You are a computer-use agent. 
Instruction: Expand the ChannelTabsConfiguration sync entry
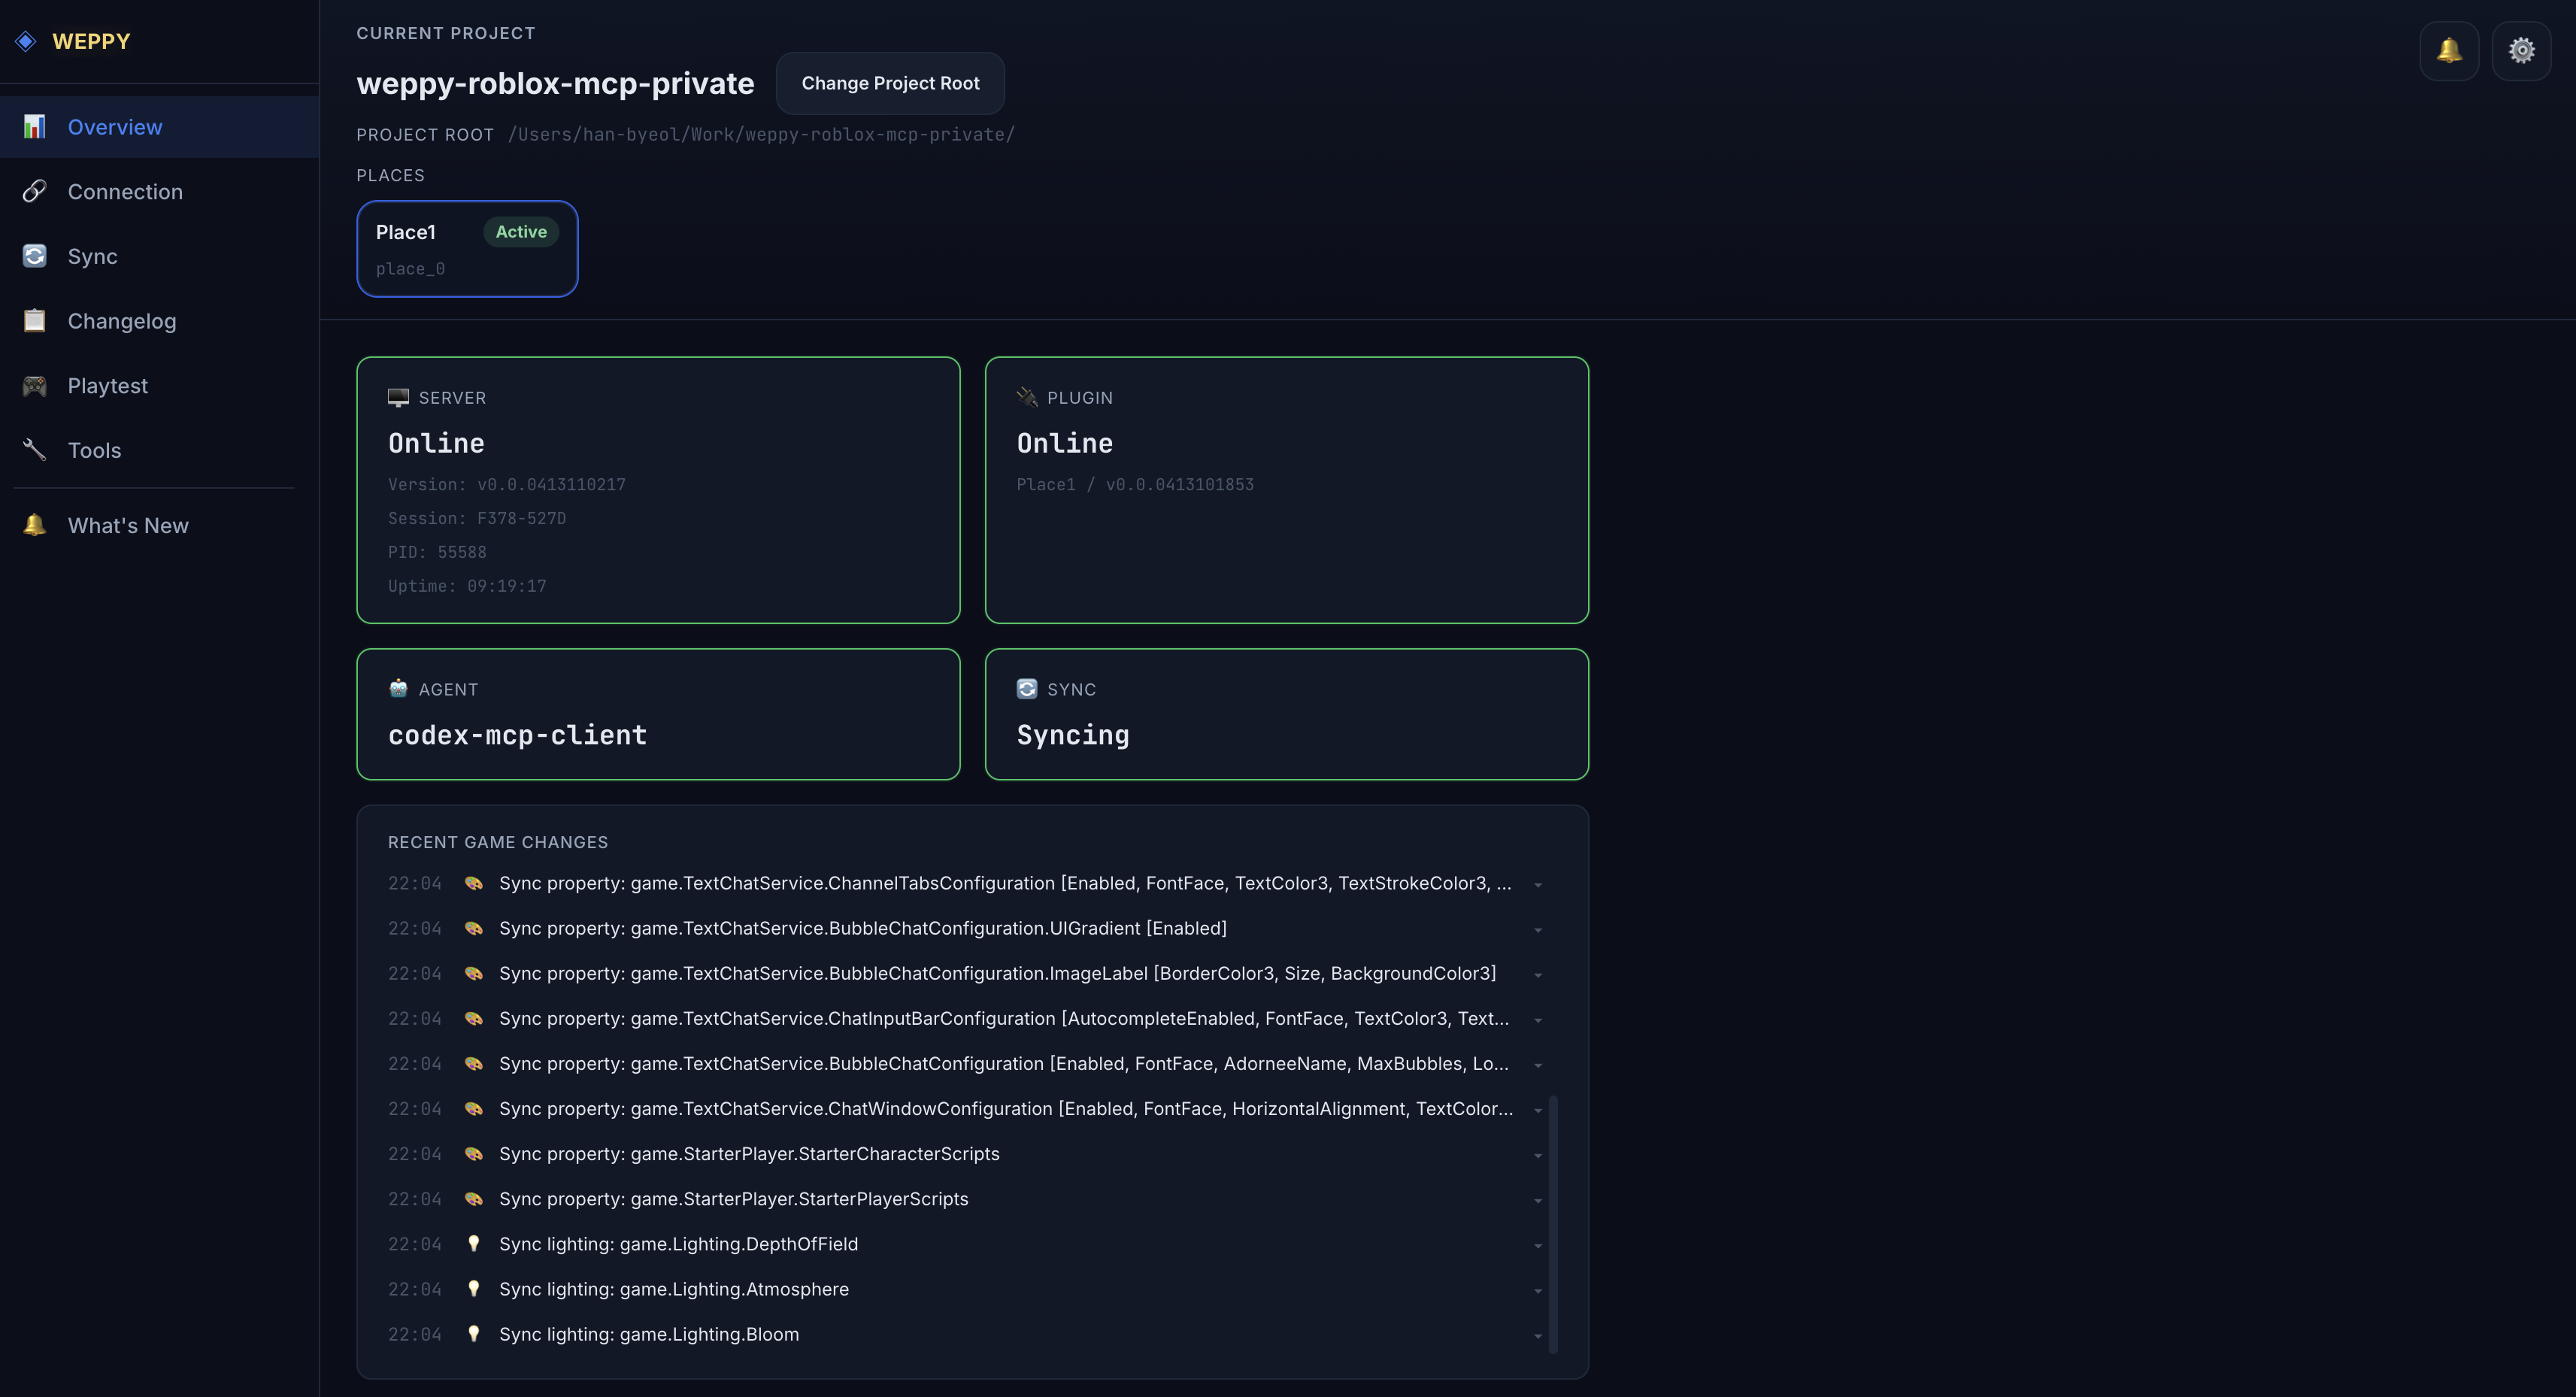click(1538, 884)
